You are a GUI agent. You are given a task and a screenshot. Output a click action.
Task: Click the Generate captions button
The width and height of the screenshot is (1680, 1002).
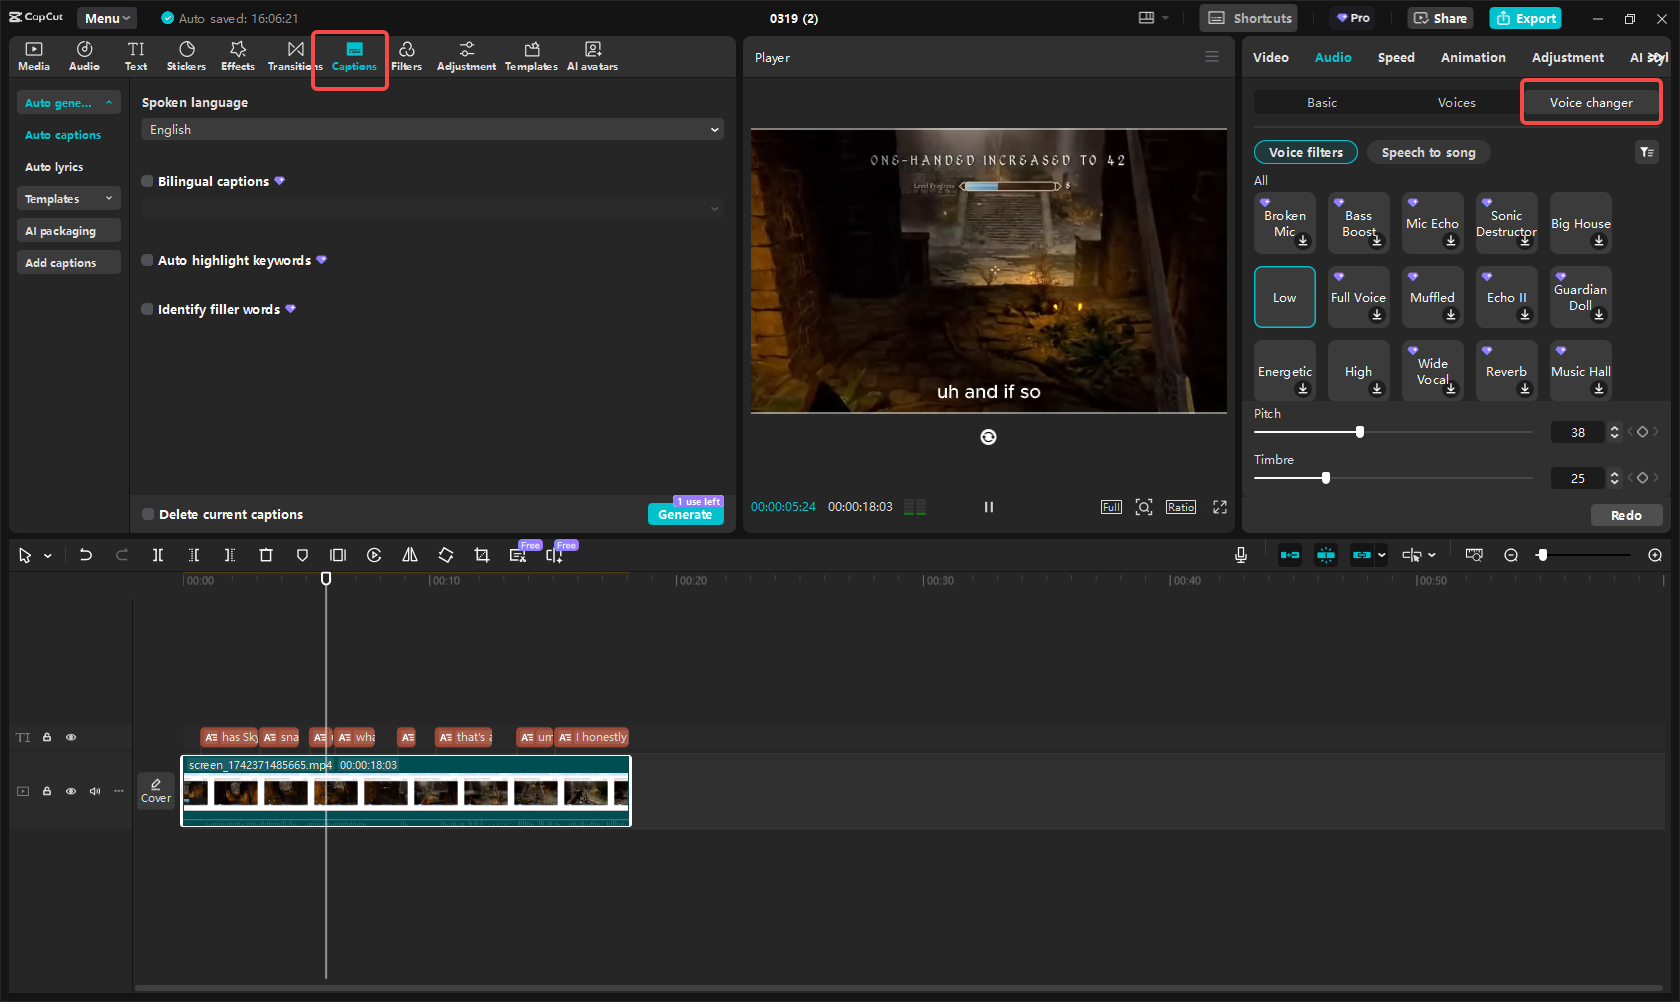686,514
